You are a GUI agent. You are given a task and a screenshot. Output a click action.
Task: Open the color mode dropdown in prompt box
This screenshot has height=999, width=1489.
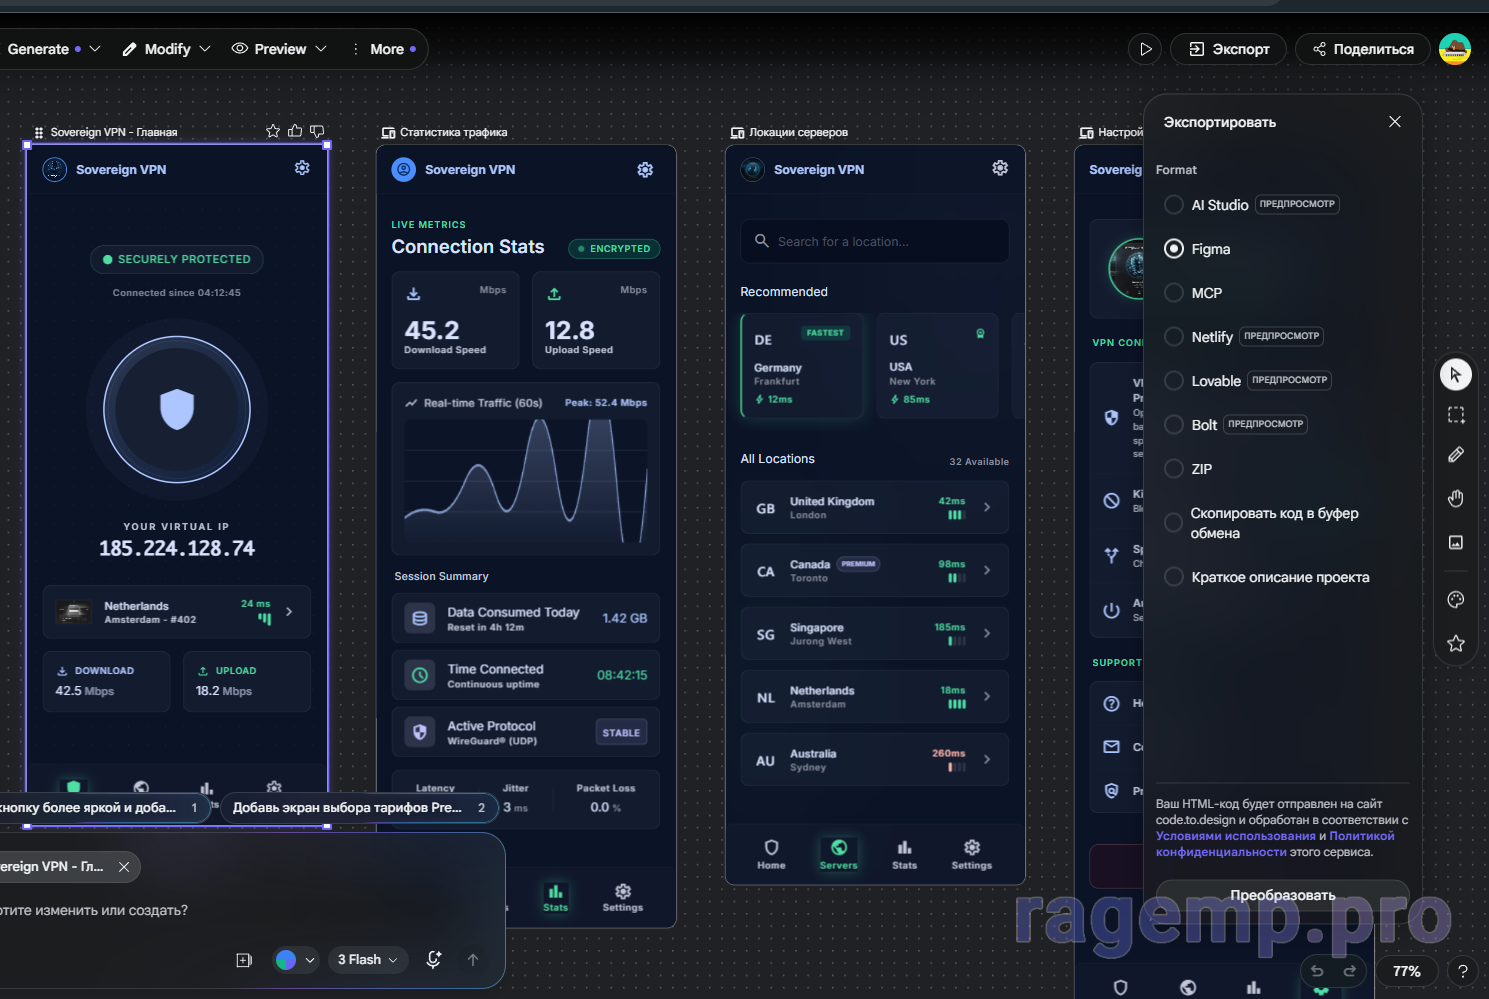click(x=294, y=960)
